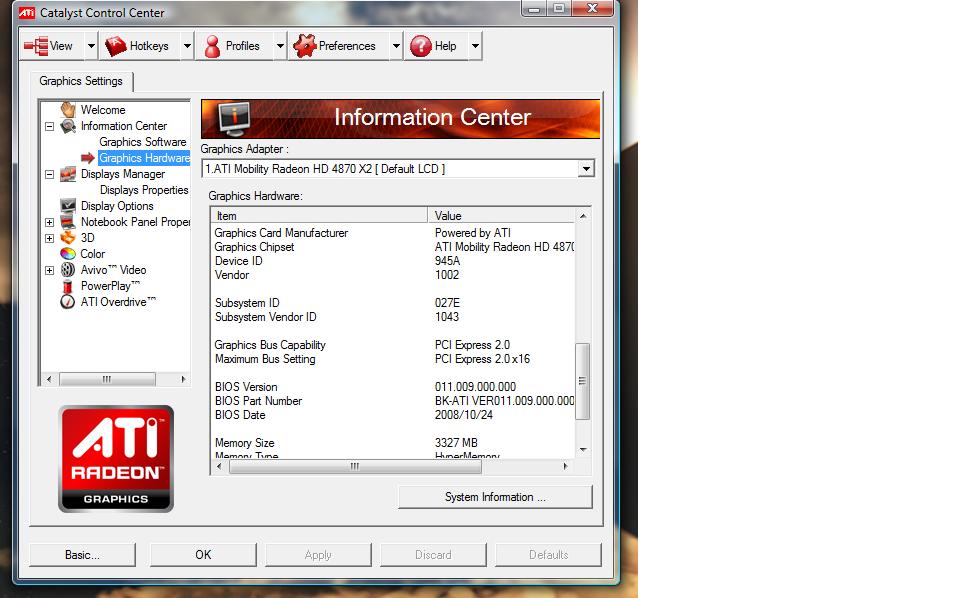The width and height of the screenshot is (960, 598).
Task: Click the Hotkeys keyboard icon
Action: pos(116,46)
